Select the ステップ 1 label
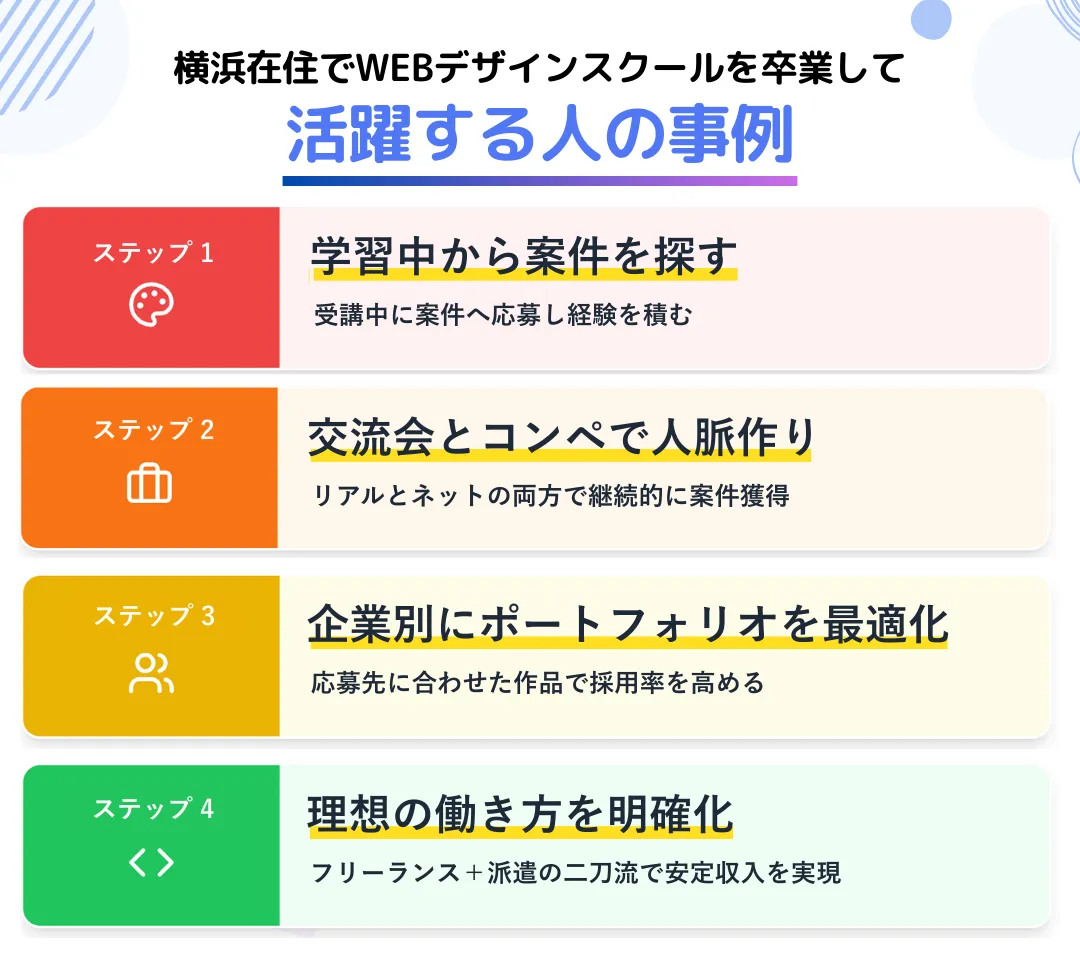Viewport: 1080px width, 965px height. [153, 253]
